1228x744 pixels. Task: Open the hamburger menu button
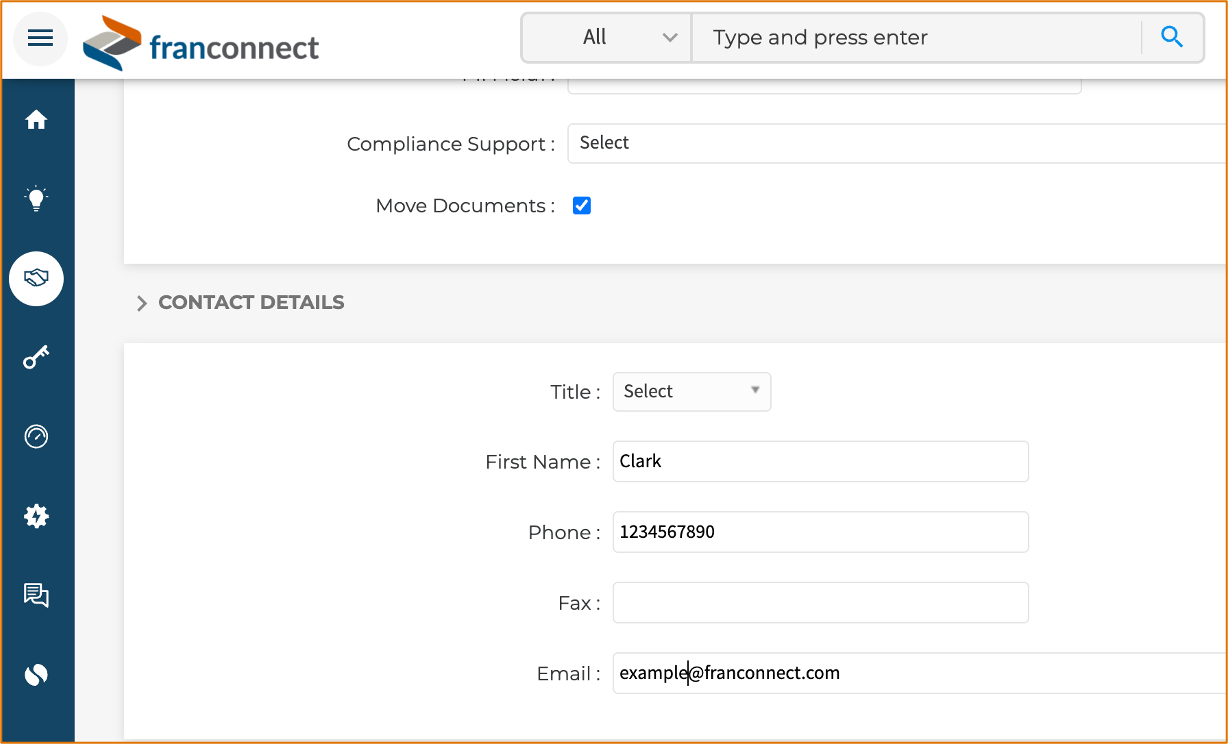click(x=40, y=39)
